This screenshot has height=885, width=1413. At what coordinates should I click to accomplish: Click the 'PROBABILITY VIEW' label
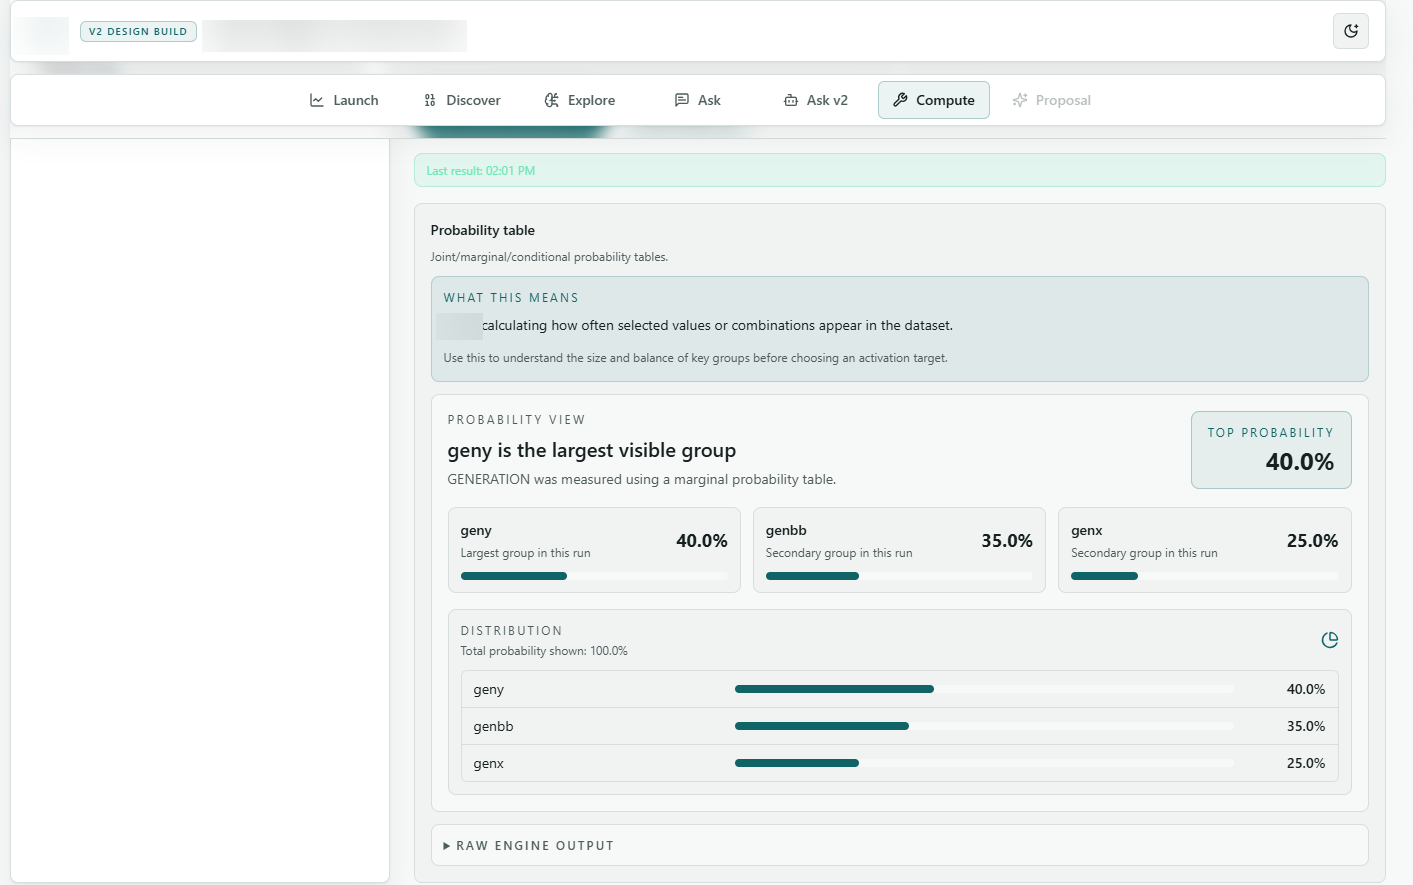(x=516, y=420)
